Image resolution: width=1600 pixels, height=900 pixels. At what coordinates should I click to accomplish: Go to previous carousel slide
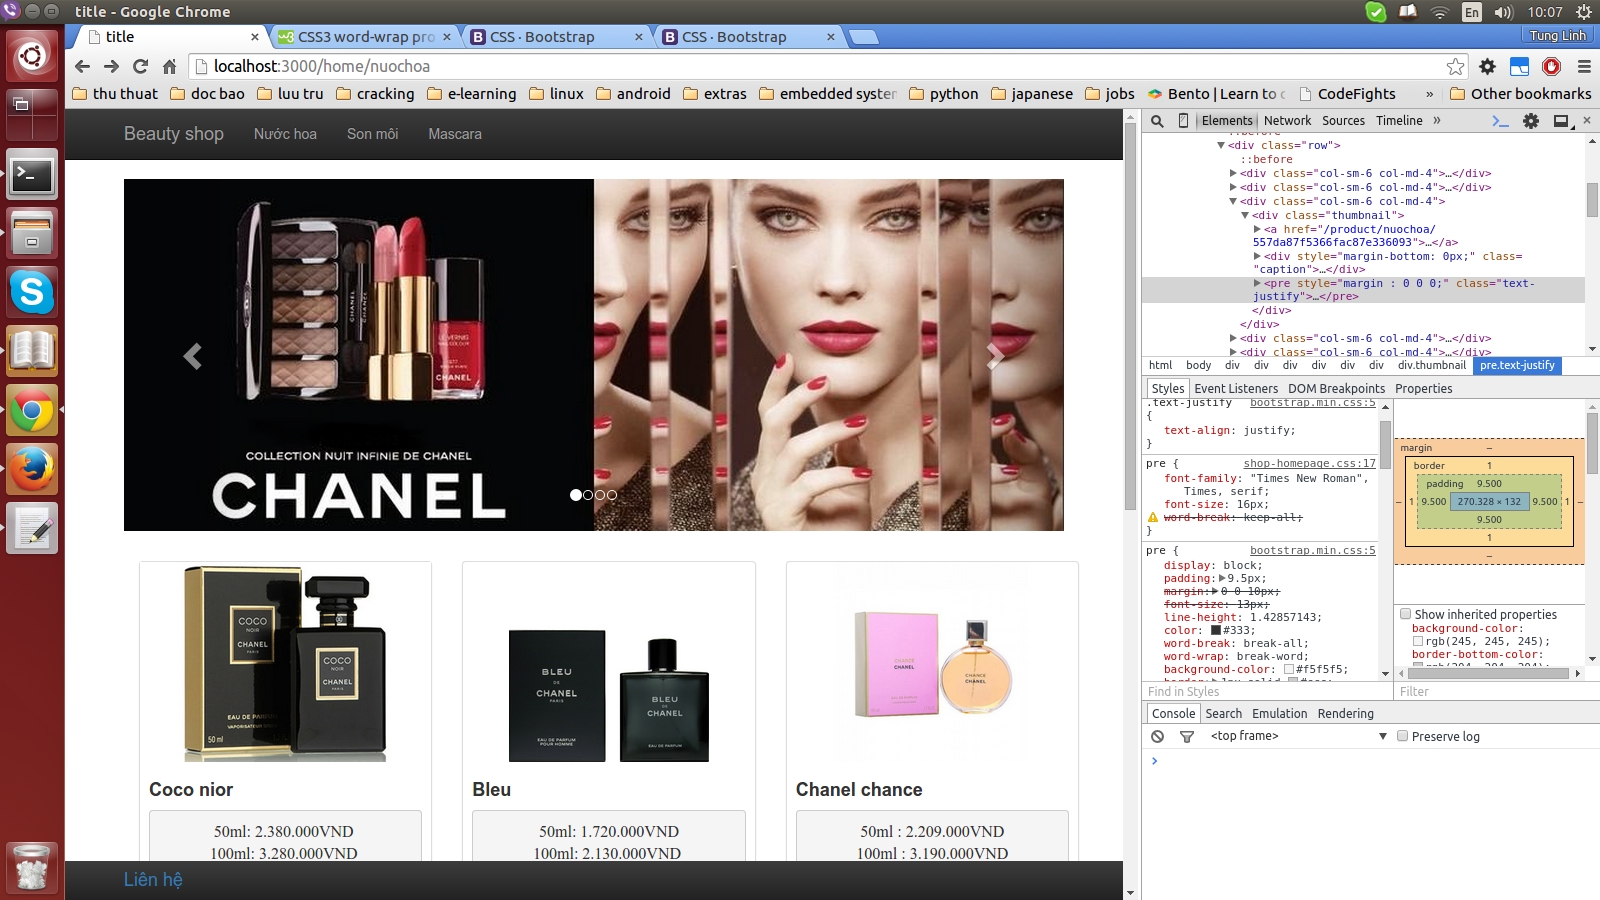192,356
